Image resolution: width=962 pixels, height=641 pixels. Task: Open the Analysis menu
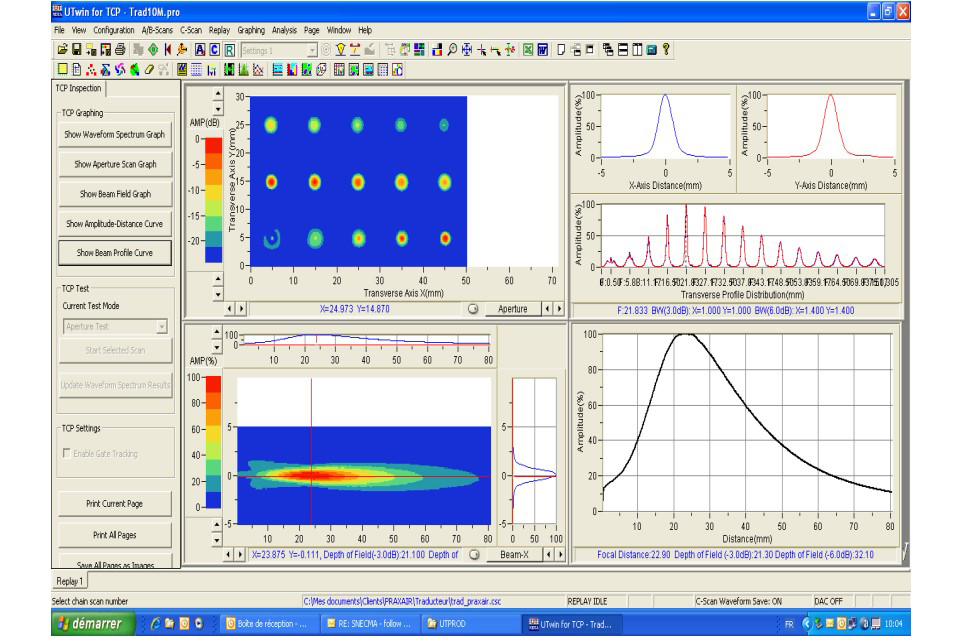tap(284, 31)
